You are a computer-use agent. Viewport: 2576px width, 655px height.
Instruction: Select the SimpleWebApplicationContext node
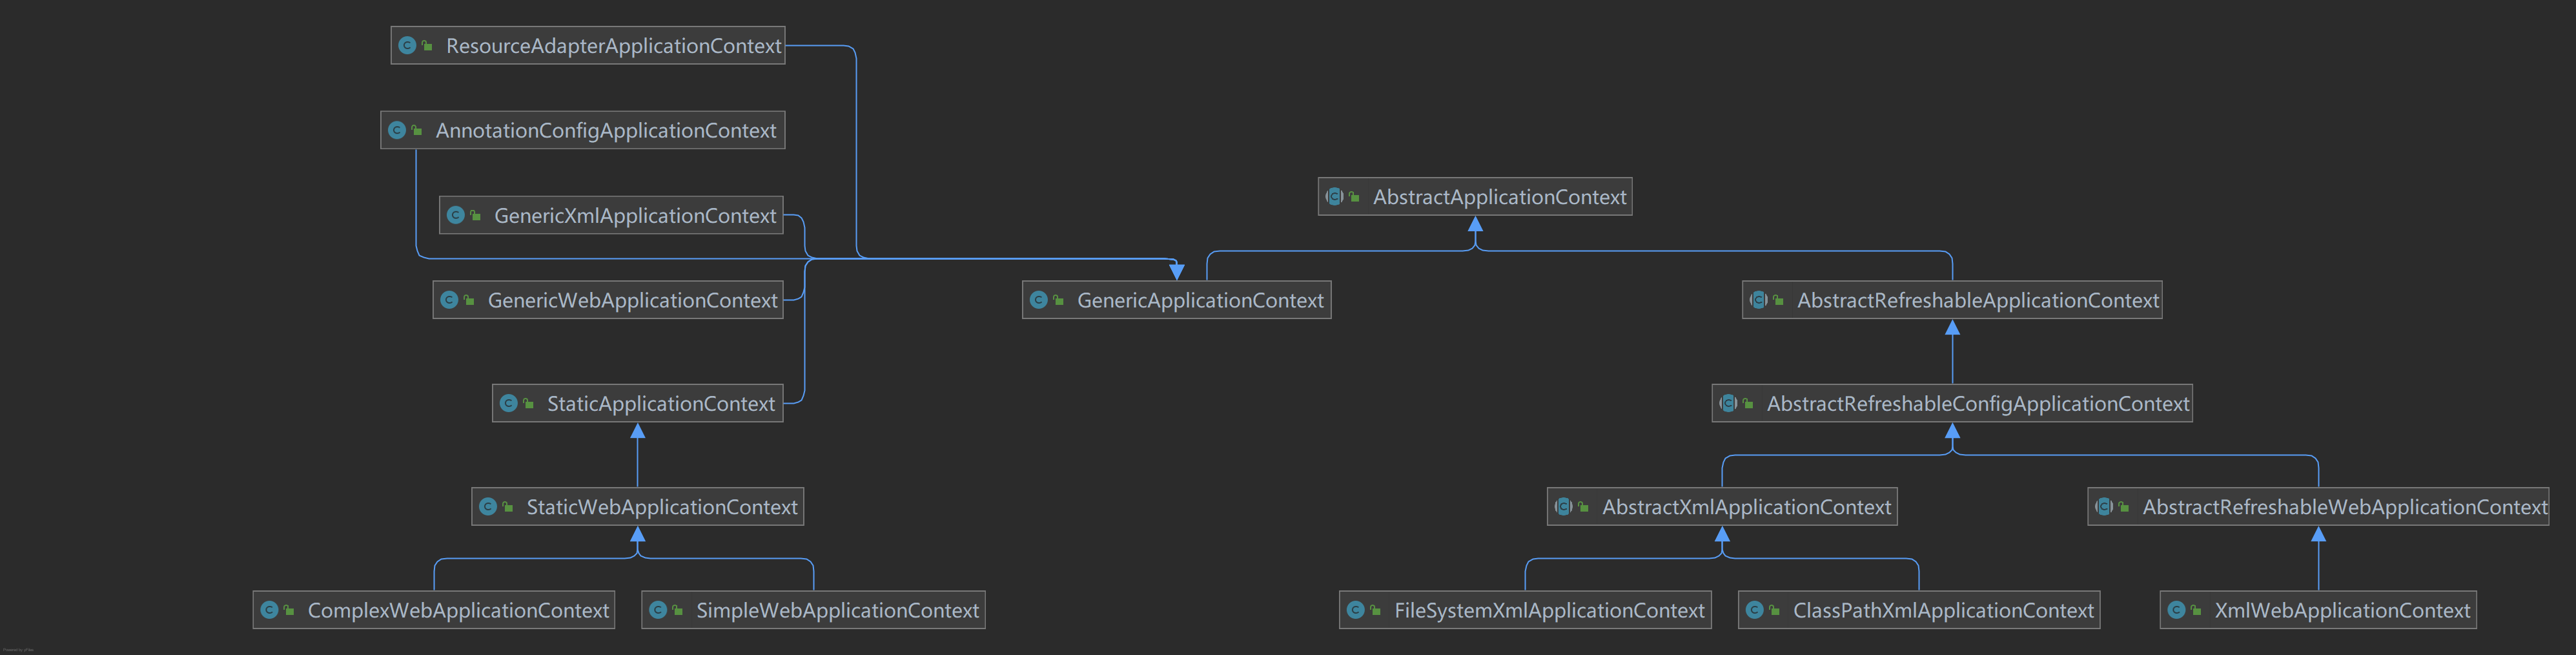(x=814, y=610)
